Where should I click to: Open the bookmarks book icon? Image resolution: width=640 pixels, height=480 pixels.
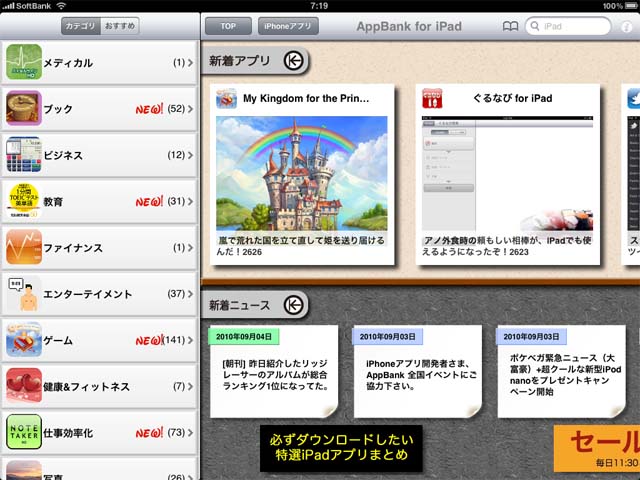tap(510, 27)
